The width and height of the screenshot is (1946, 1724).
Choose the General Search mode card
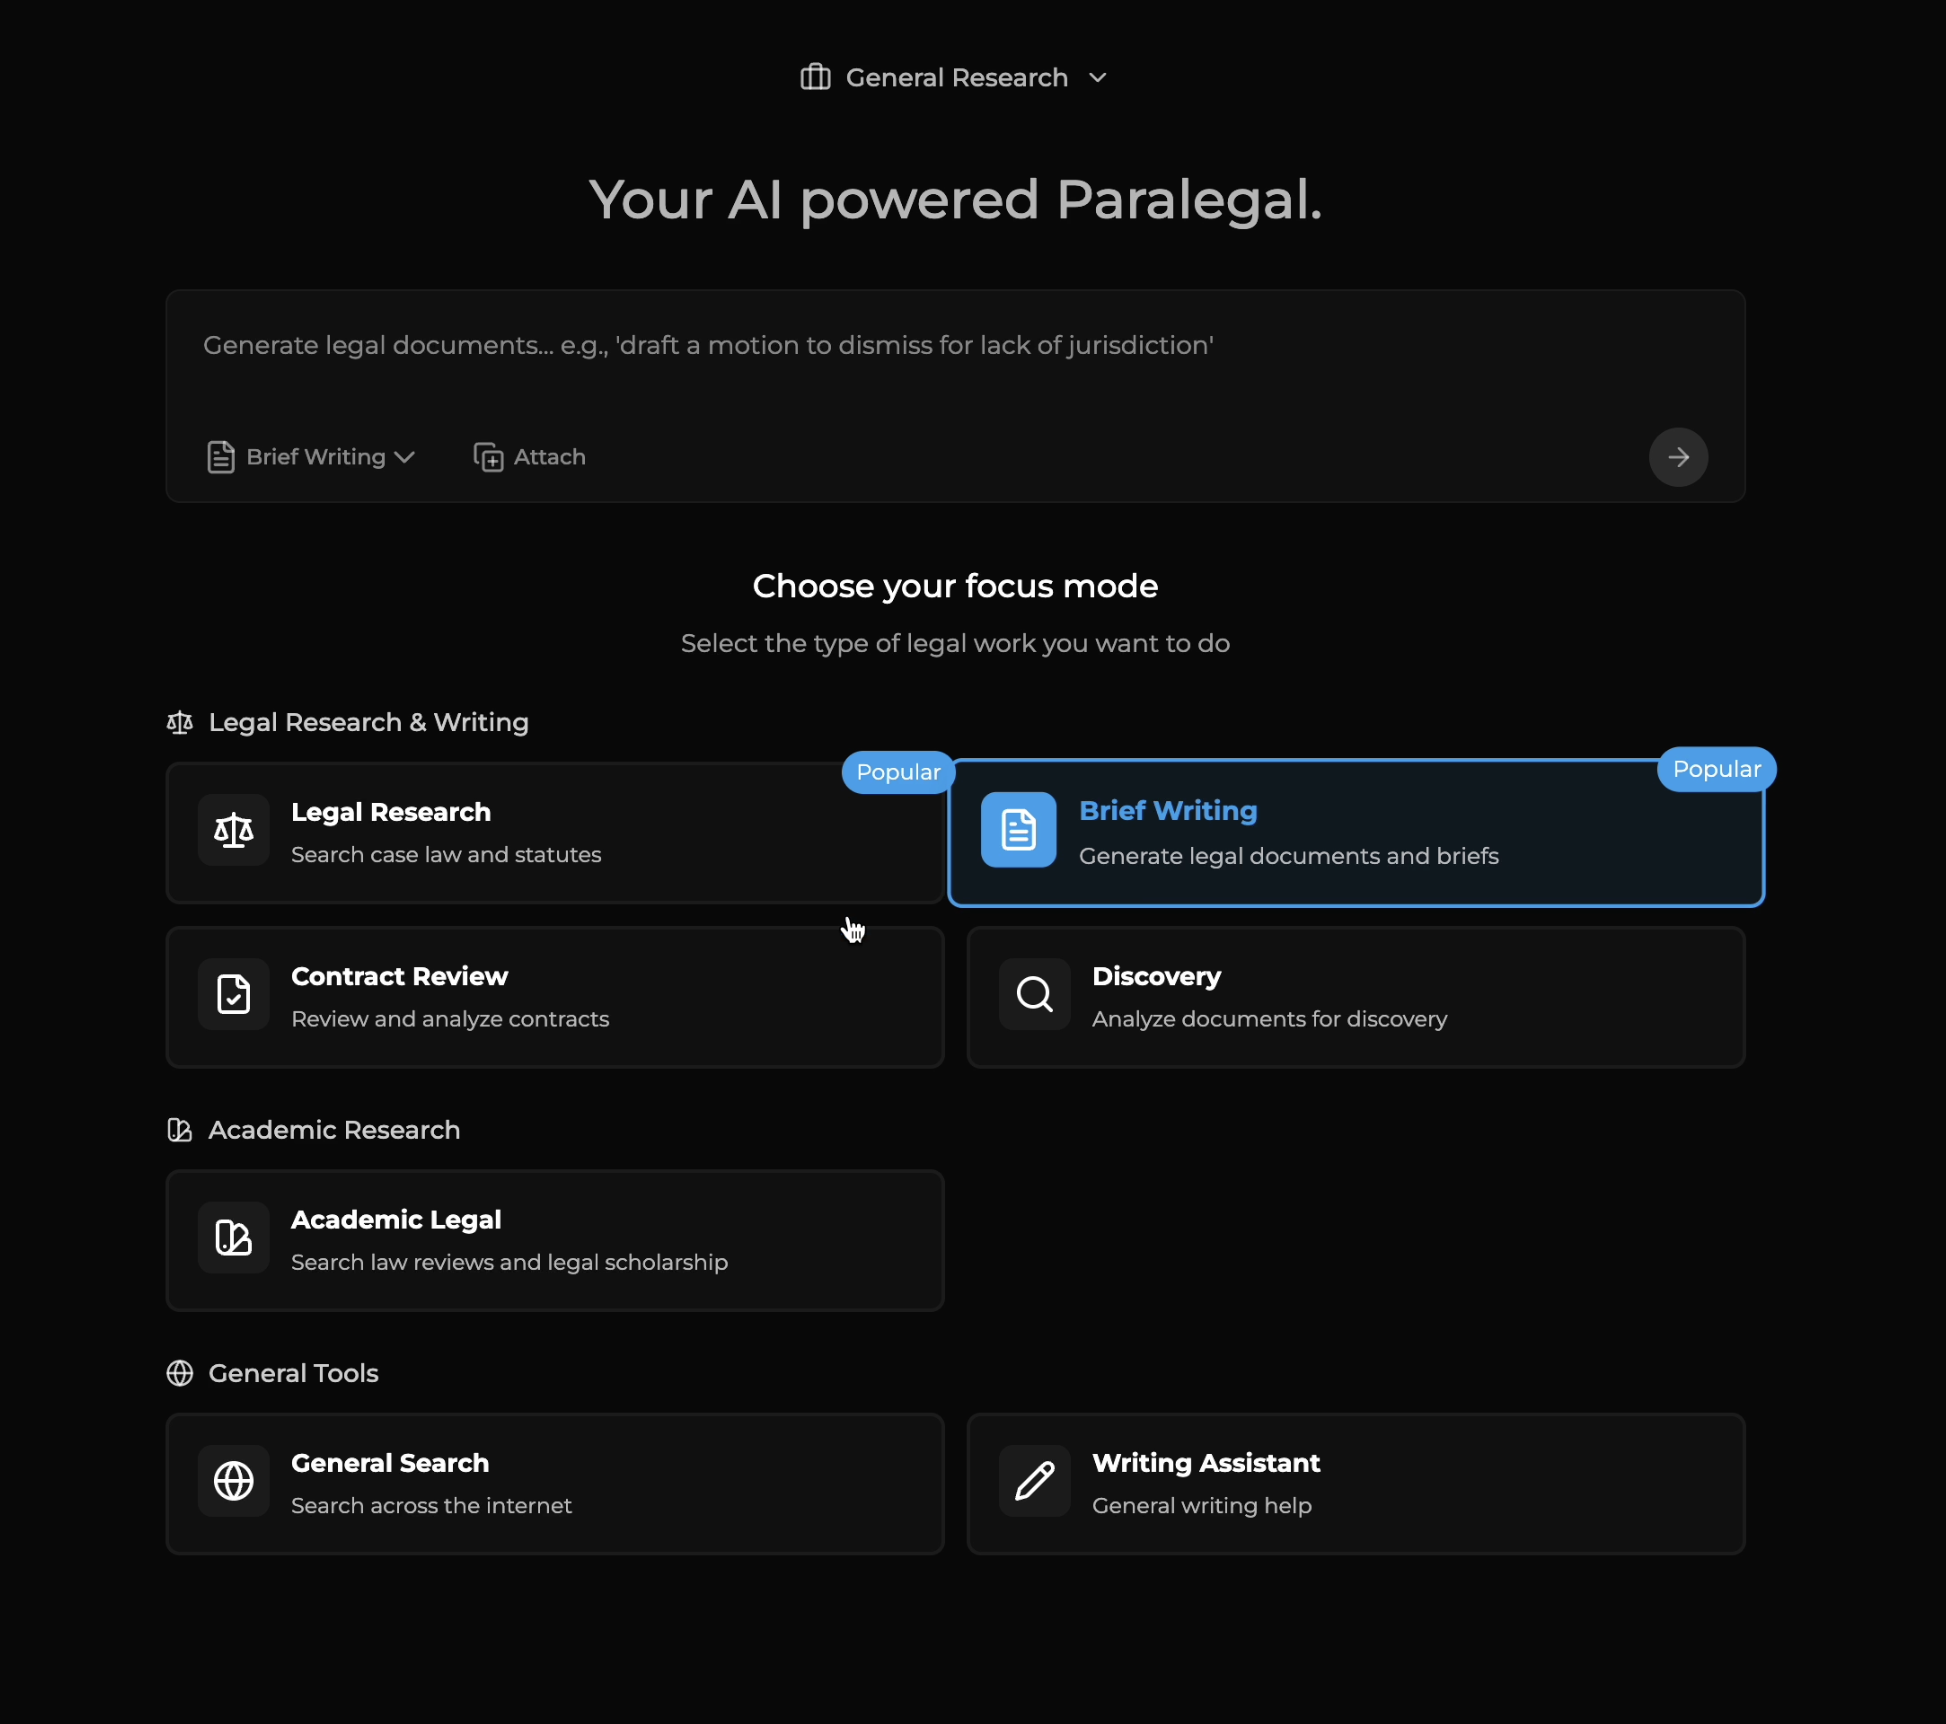[x=555, y=1484]
